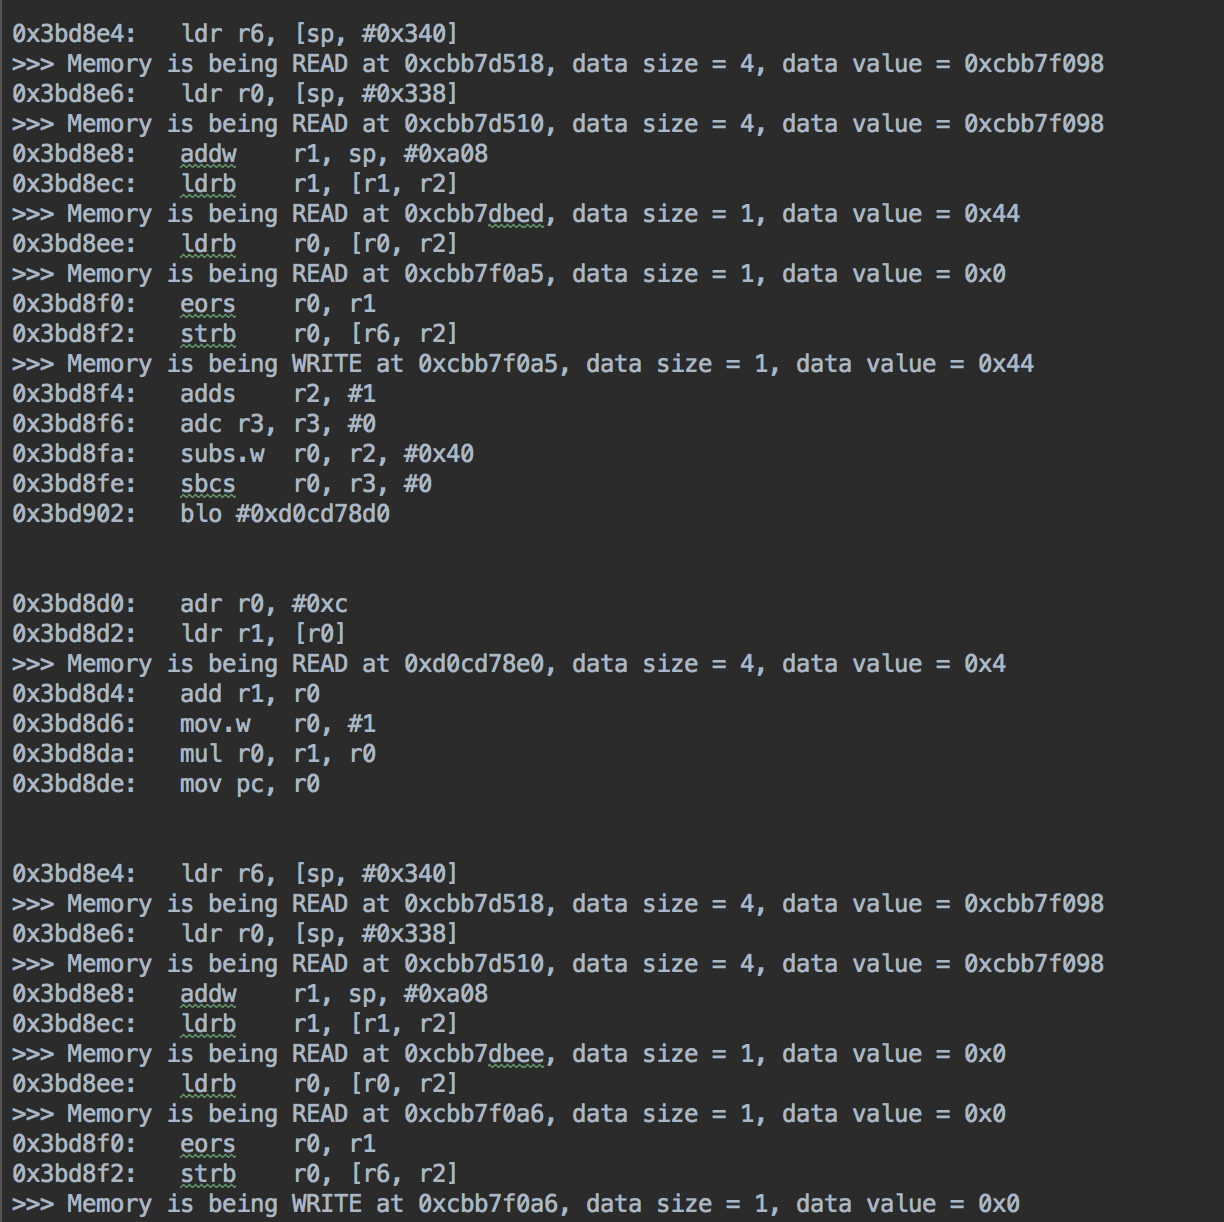
Task: Select the memory READ at 0xcbb7dbee line
Action: [508, 1054]
